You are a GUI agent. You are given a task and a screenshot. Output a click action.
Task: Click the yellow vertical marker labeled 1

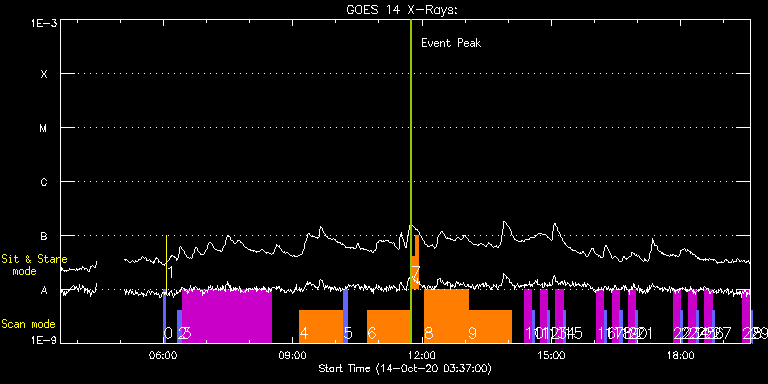point(167,263)
